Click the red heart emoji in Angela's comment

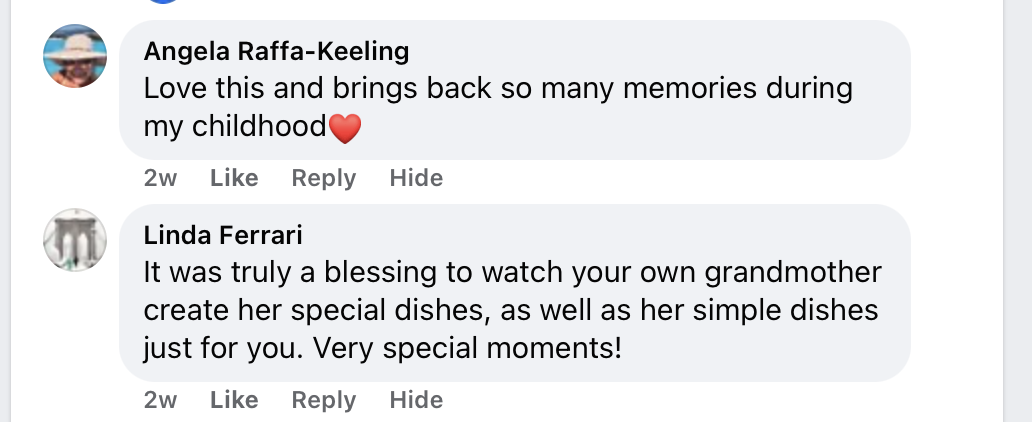coord(345,128)
